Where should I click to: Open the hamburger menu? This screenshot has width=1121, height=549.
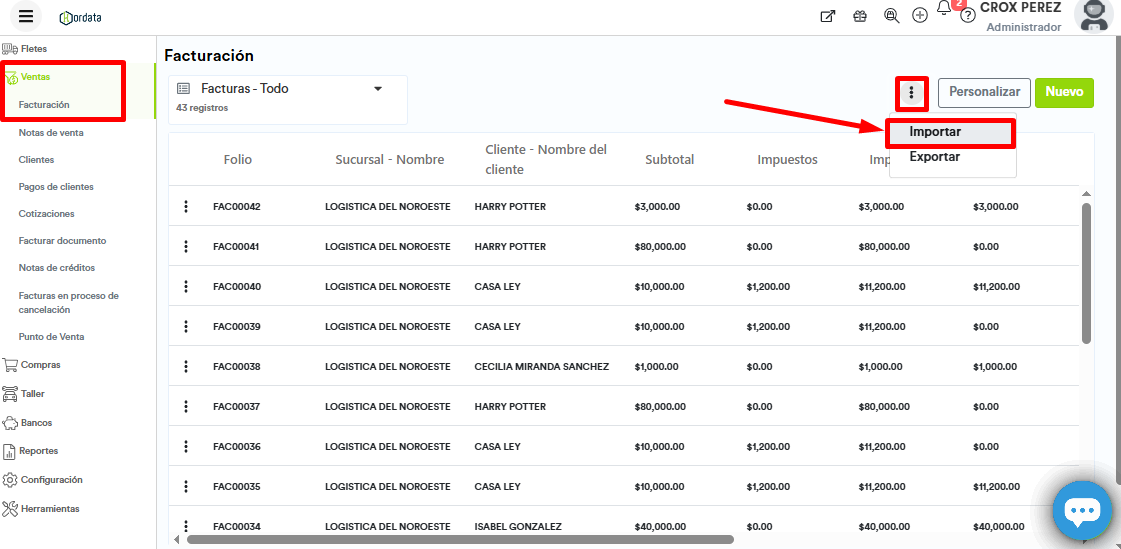tap(26, 16)
